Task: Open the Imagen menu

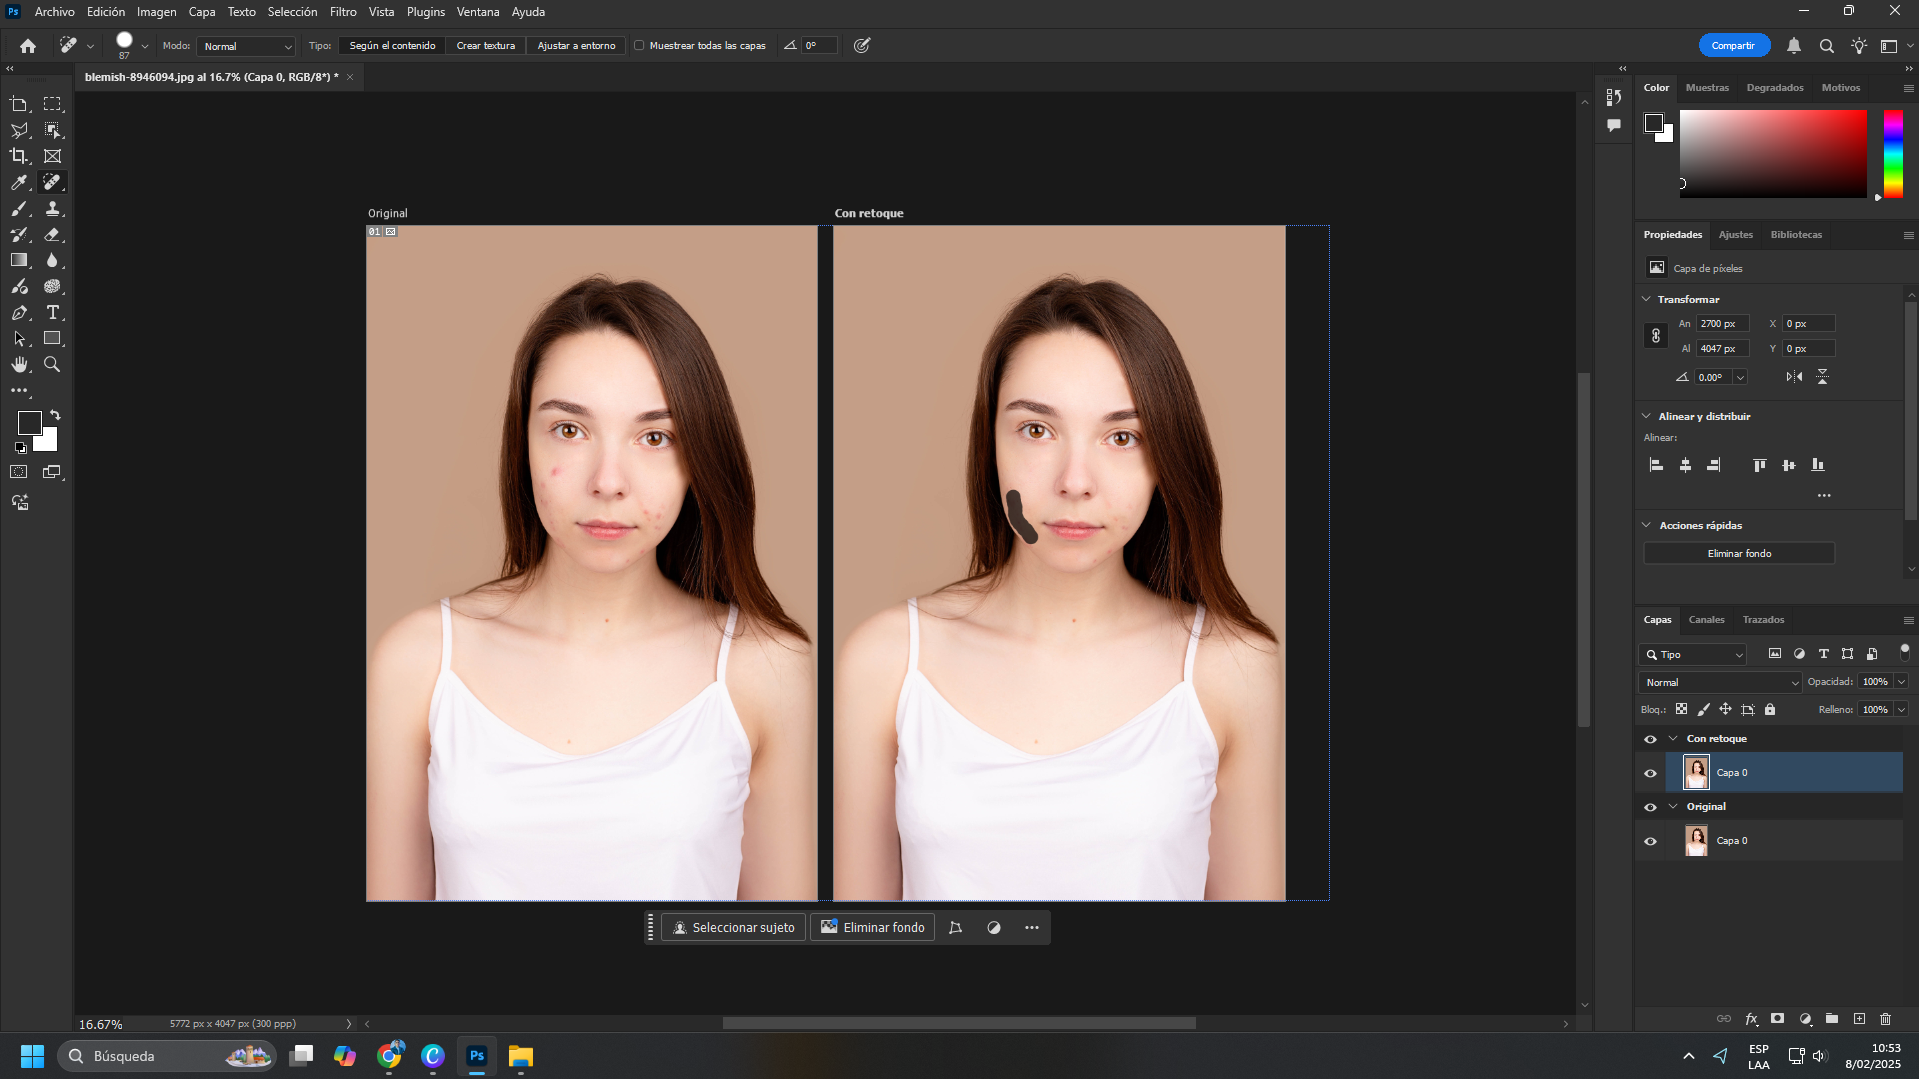Action: [x=156, y=12]
